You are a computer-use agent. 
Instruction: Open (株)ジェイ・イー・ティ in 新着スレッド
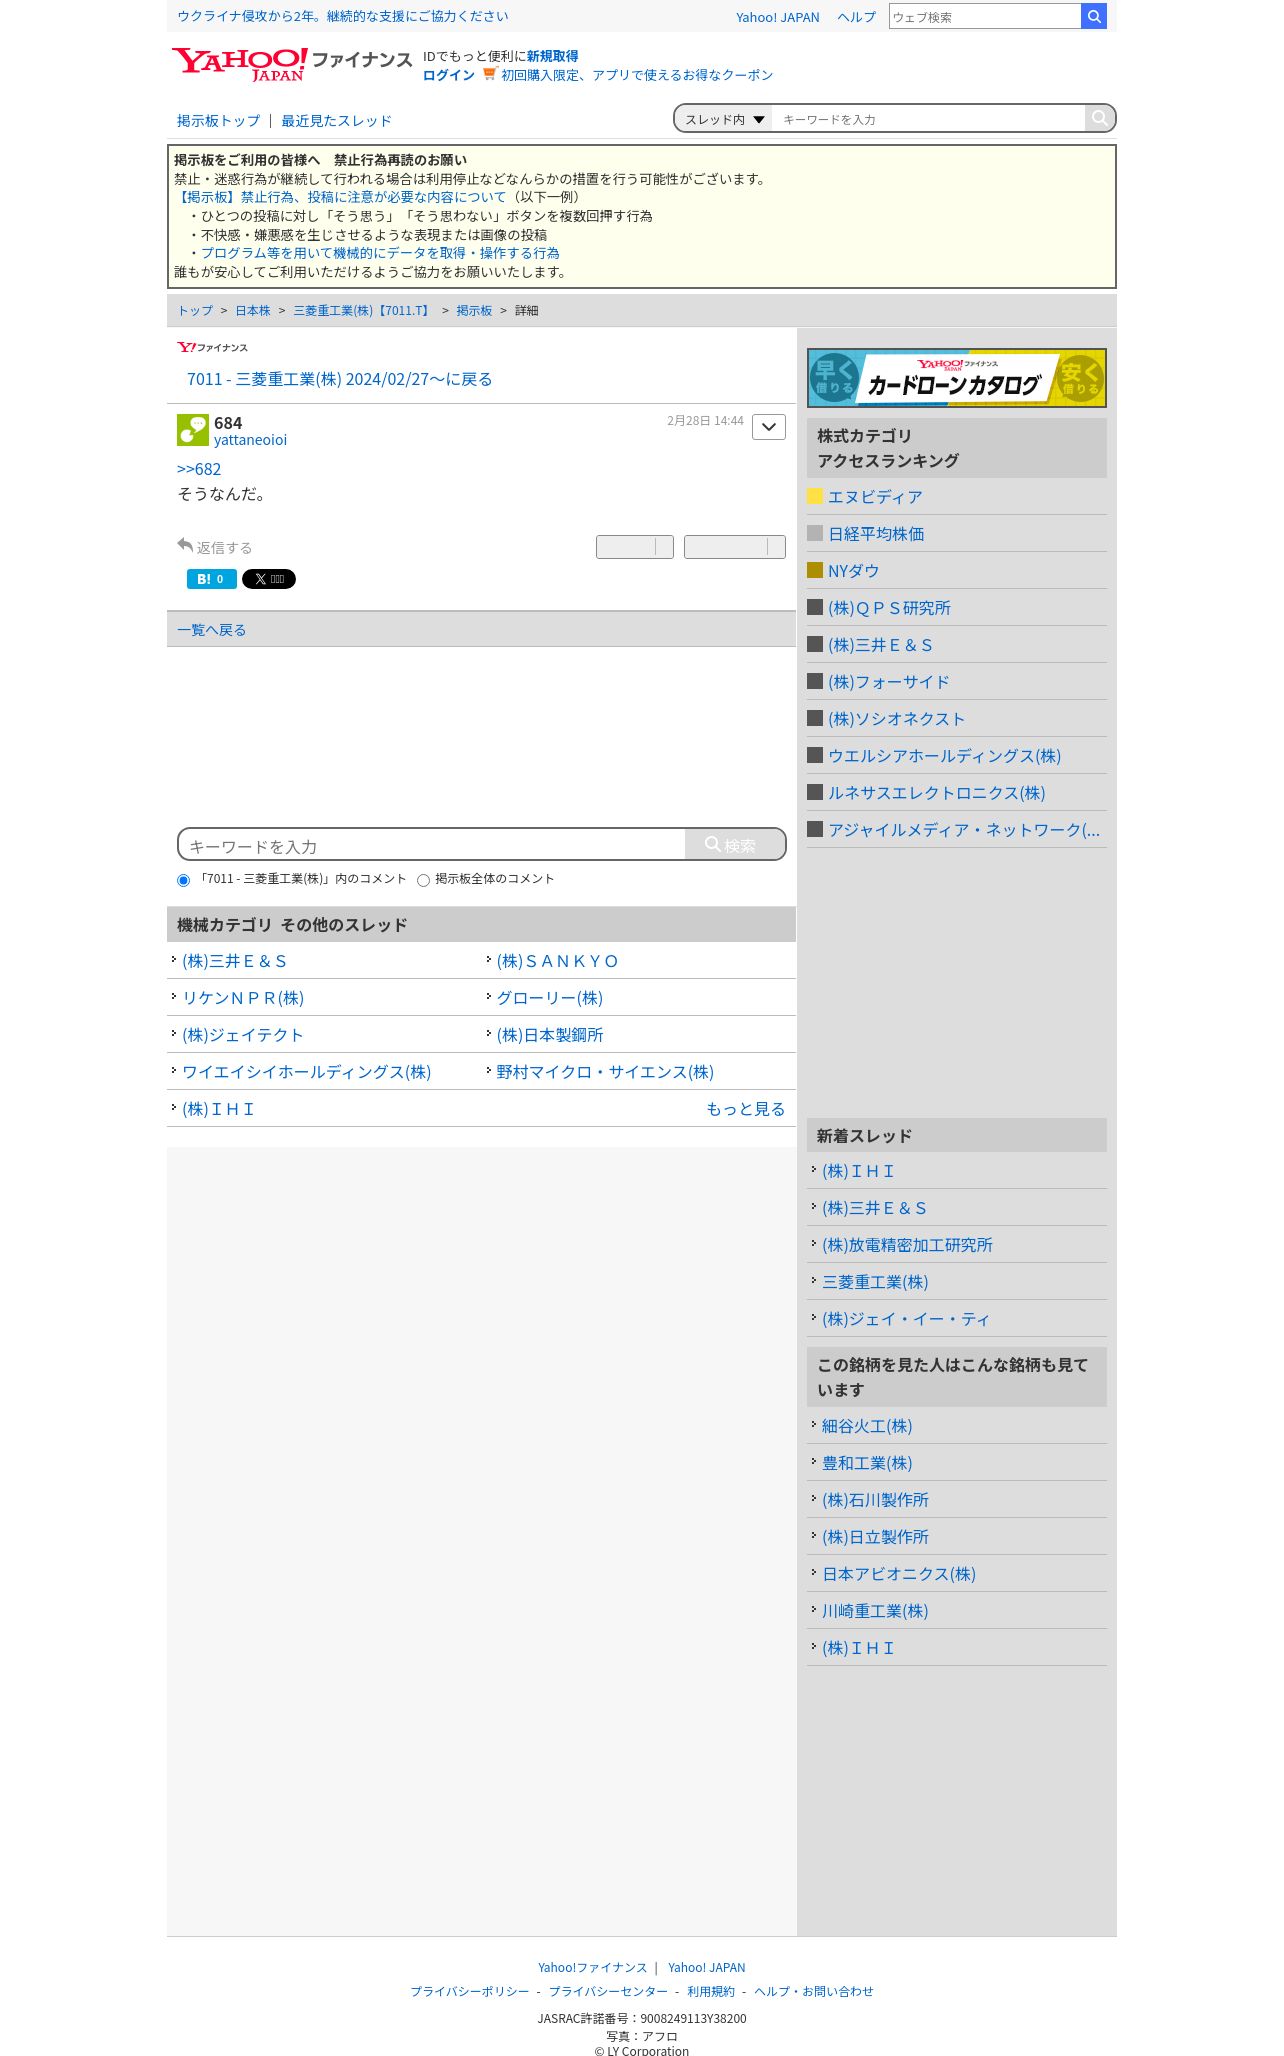[x=906, y=1319]
